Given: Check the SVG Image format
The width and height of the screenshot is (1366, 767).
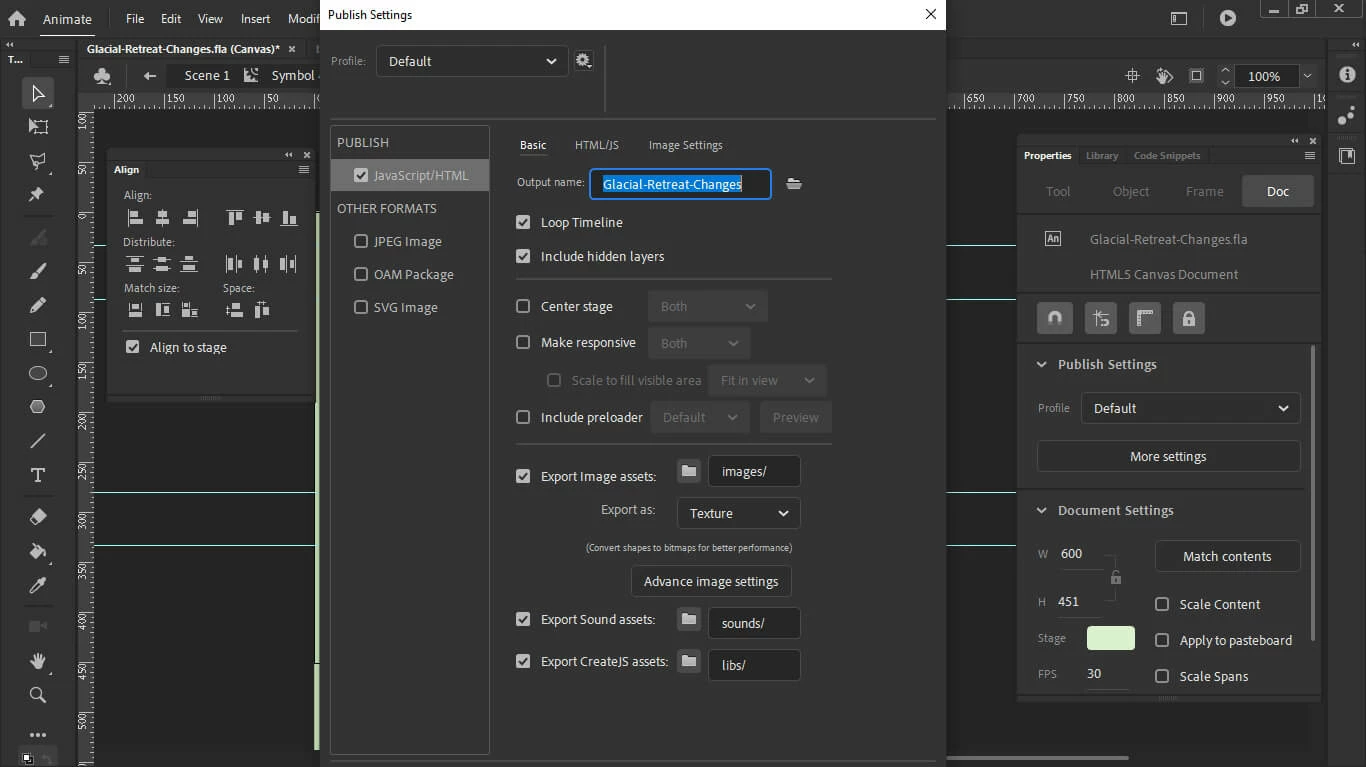Looking at the screenshot, I should pos(361,307).
